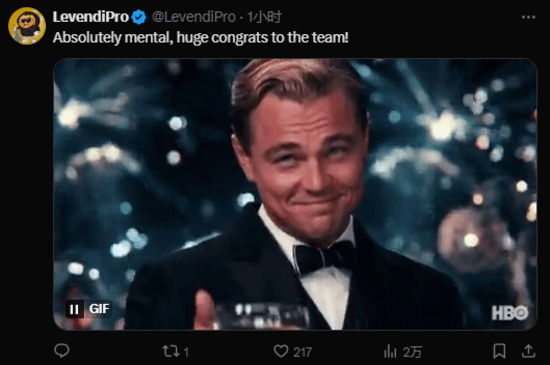The width and height of the screenshot is (550, 365).
Task: Click the 1小时 timestamp
Action: 264,17
